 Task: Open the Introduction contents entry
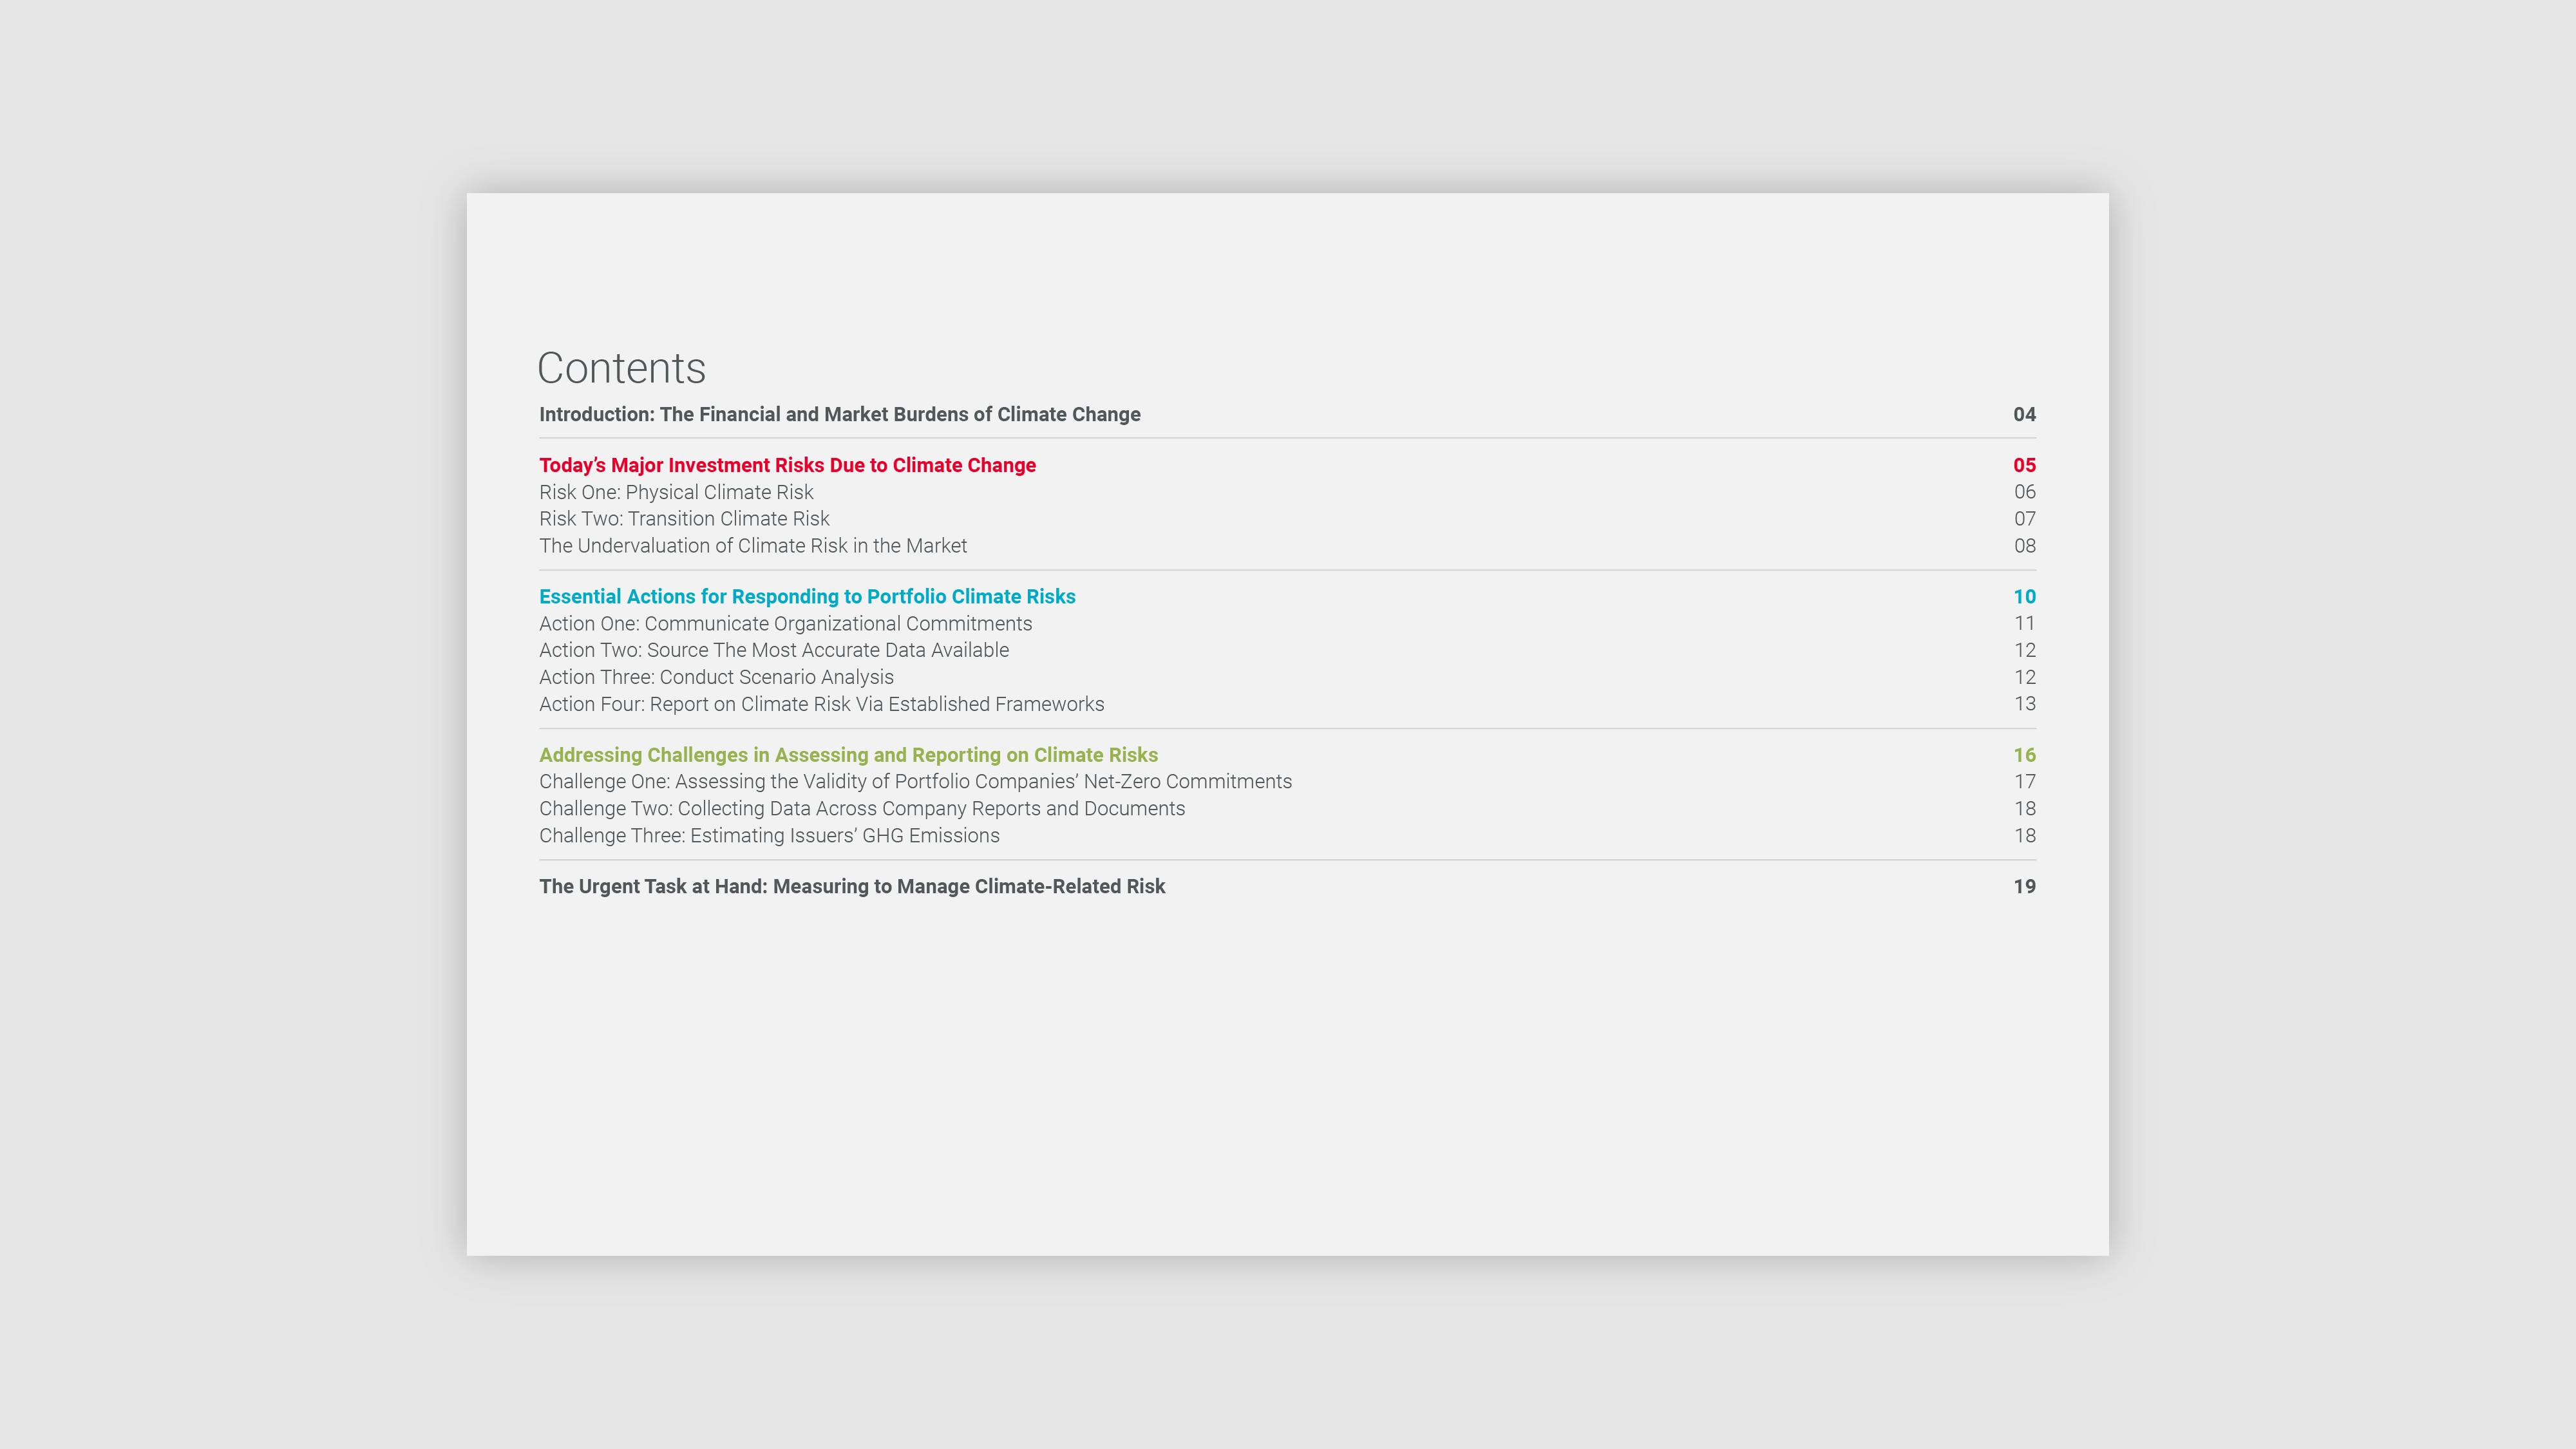[x=839, y=414]
